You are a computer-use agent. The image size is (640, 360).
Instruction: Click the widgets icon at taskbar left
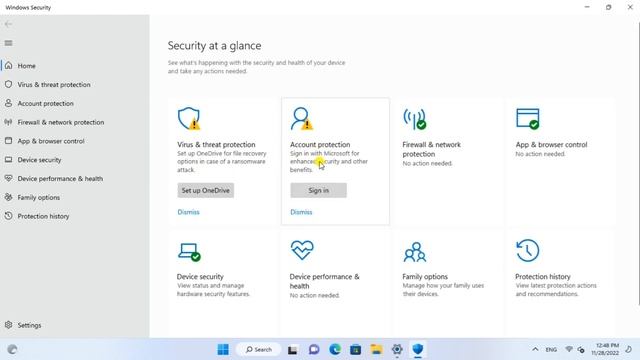click(12, 349)
